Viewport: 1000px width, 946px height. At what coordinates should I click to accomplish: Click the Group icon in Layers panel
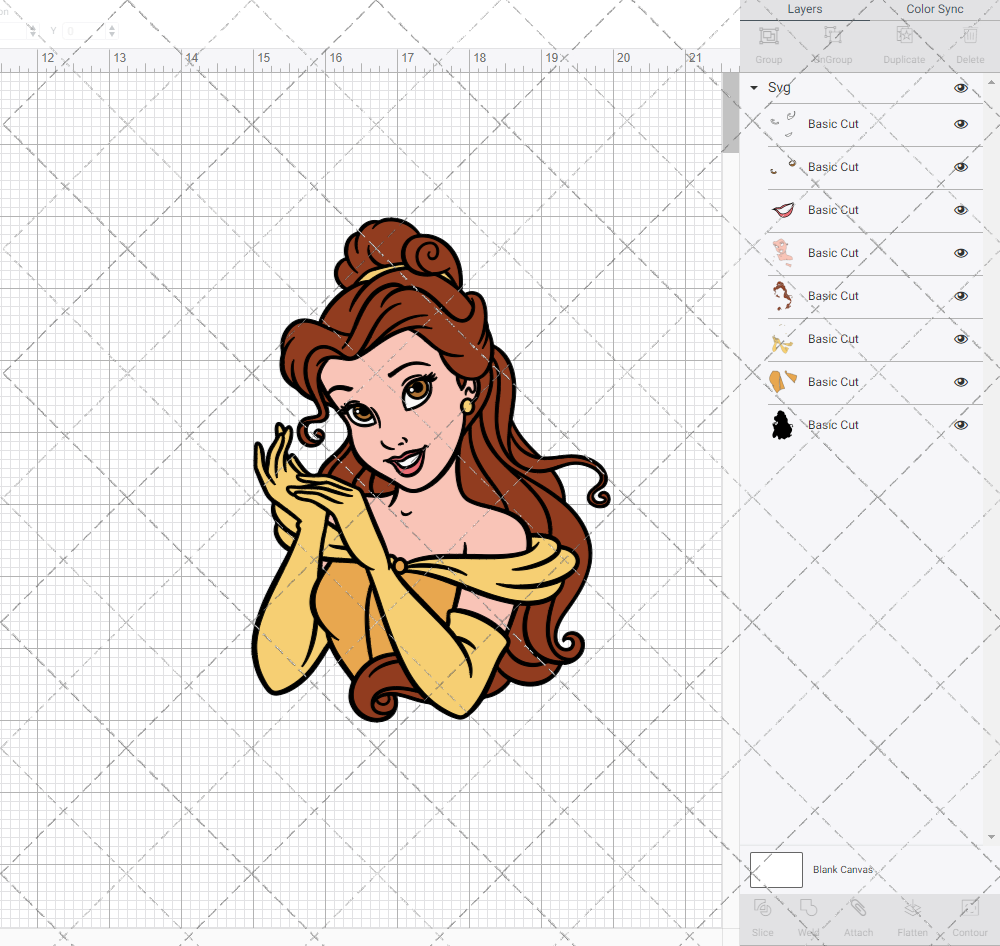click(x=768, y=36)
